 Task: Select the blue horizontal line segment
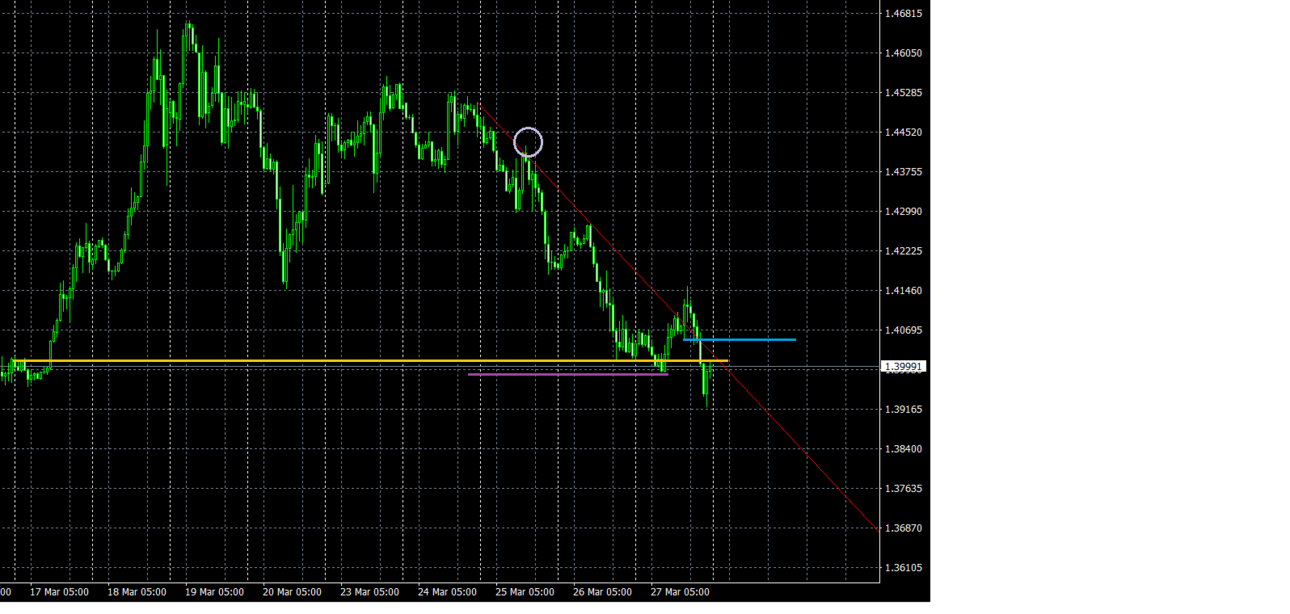pos(739,340)
